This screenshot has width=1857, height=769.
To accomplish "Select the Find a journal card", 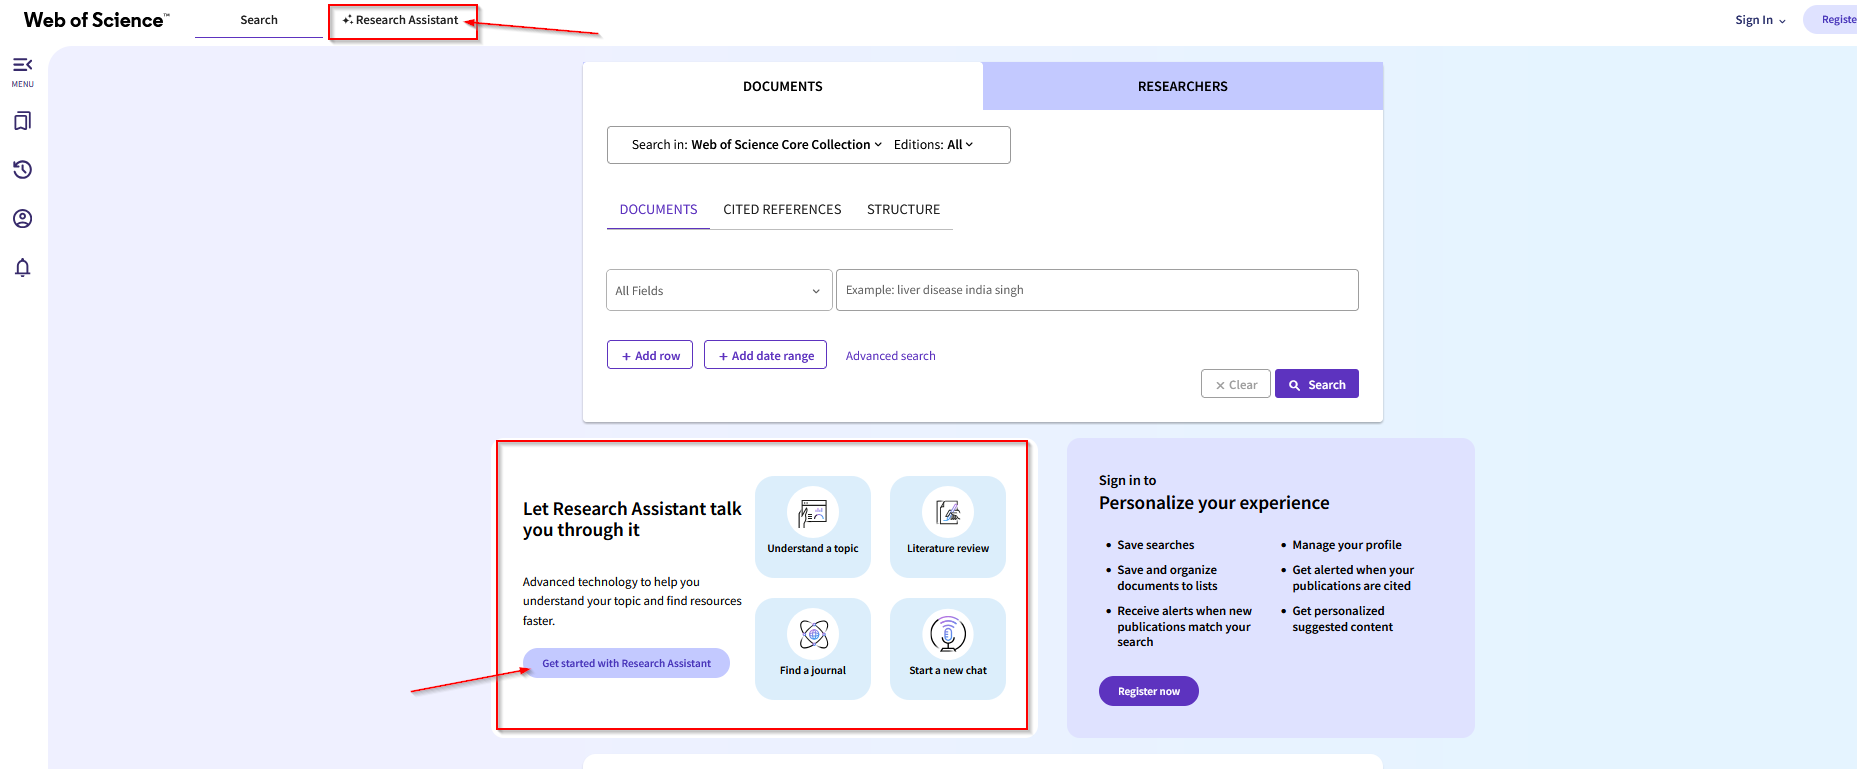I will [x=813, y=649].
